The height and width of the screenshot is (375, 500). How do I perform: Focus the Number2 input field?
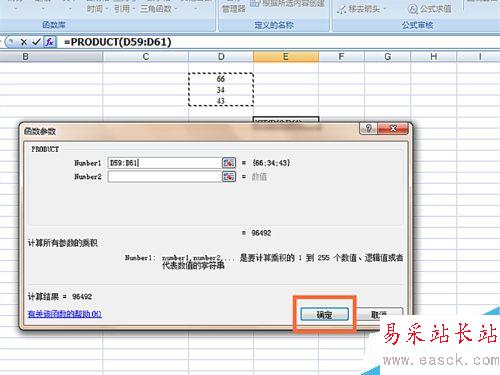pyautogui.click(x=164, y=176)
